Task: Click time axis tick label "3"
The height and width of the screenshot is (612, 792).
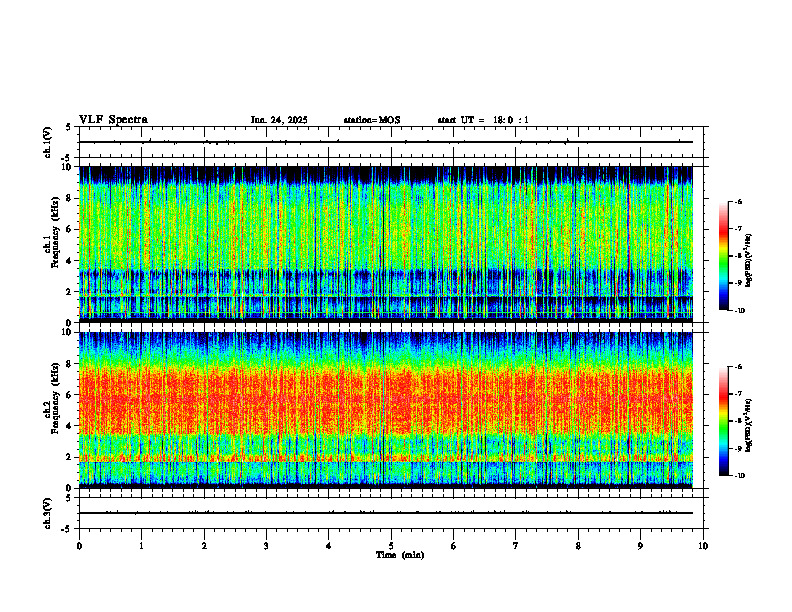Action: click(x=266, y=546)
